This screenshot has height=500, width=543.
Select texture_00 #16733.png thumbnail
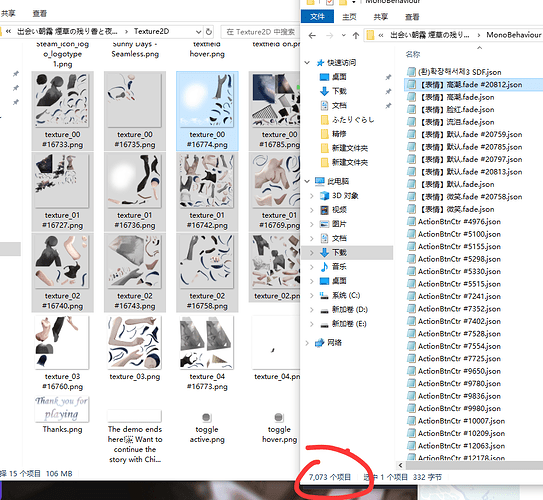[62, 111]
